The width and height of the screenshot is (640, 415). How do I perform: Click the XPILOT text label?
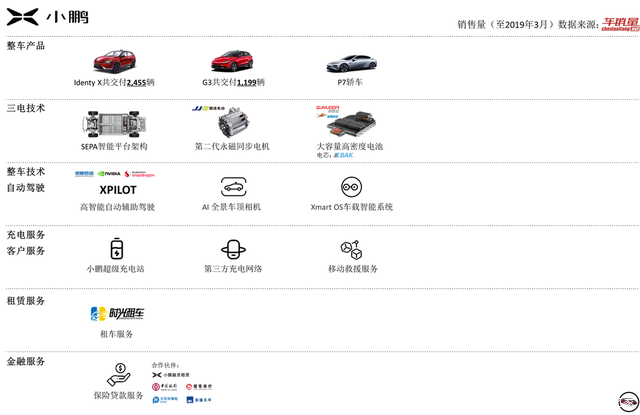[118, 190]
